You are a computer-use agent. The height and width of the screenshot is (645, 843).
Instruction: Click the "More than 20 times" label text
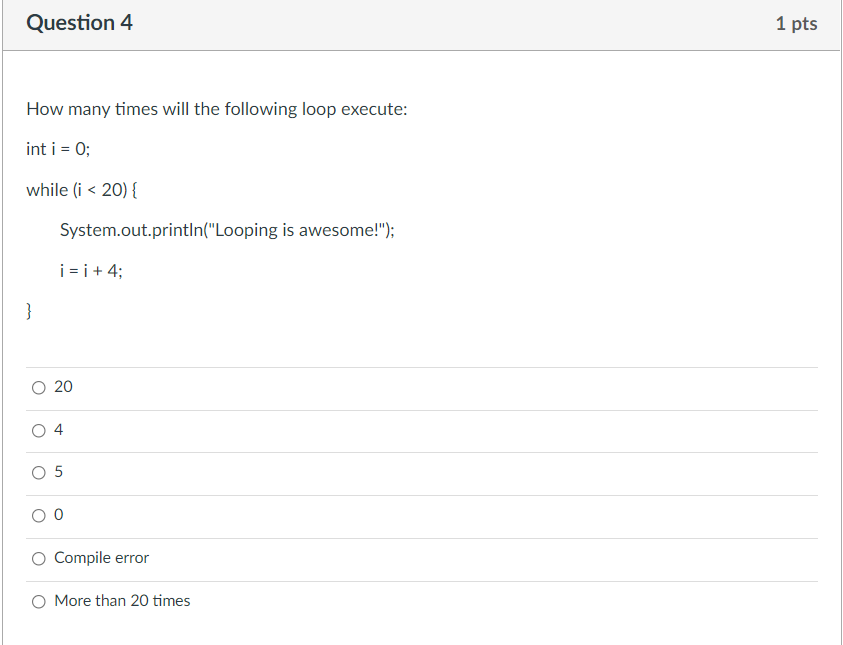(122, 601)
